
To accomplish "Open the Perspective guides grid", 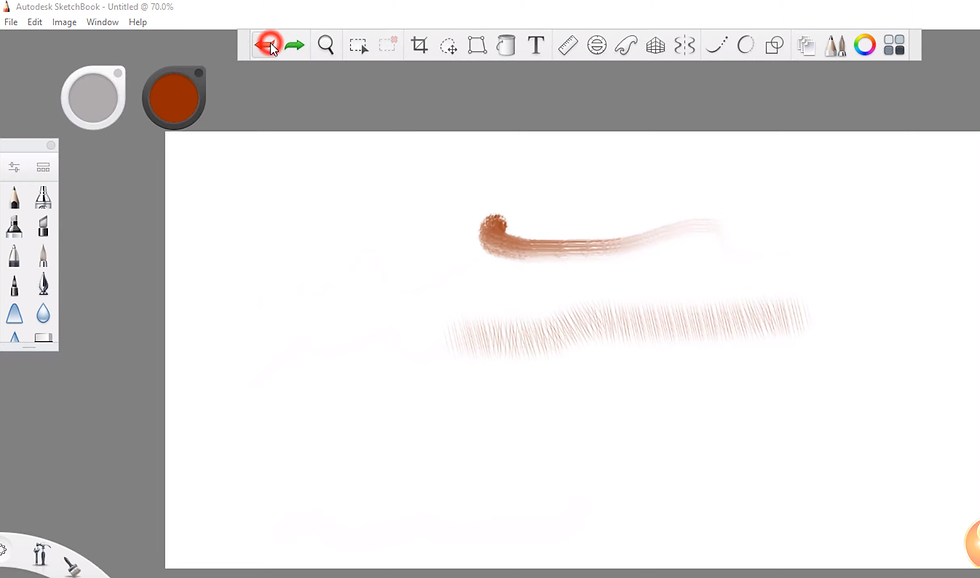I will click(656, 45).
